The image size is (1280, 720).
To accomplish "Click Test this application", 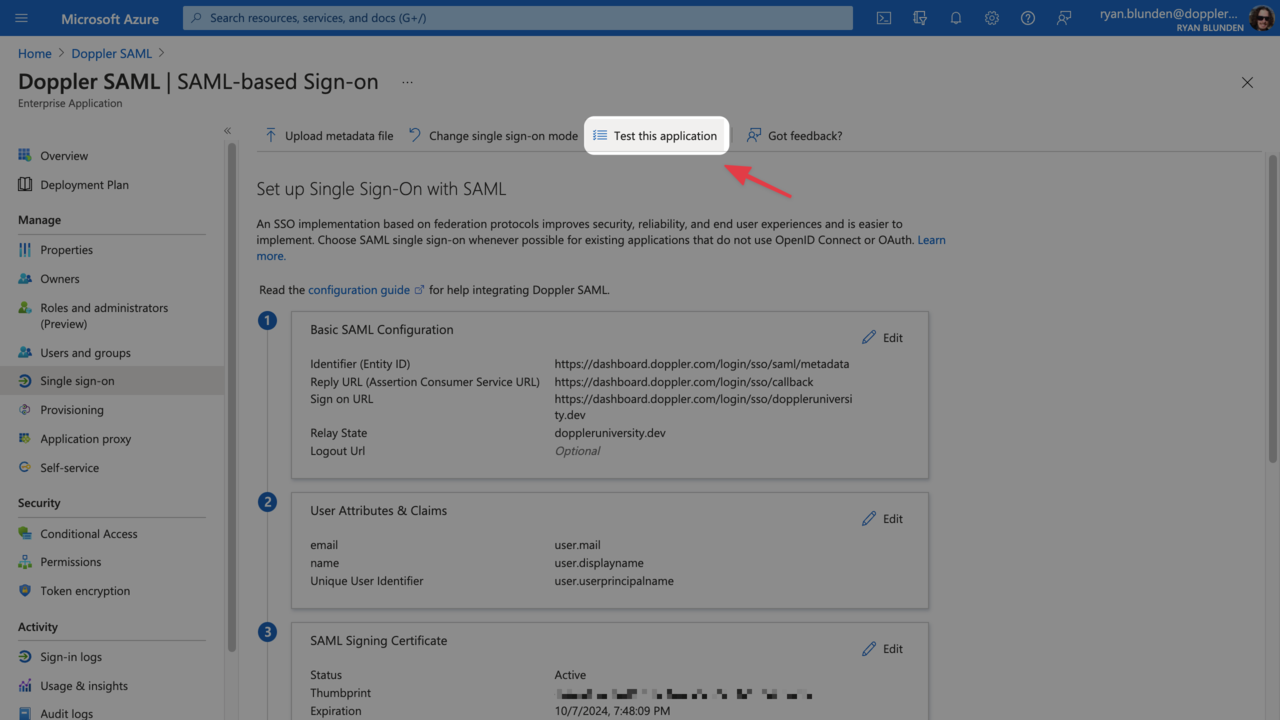I will point(655,135).
